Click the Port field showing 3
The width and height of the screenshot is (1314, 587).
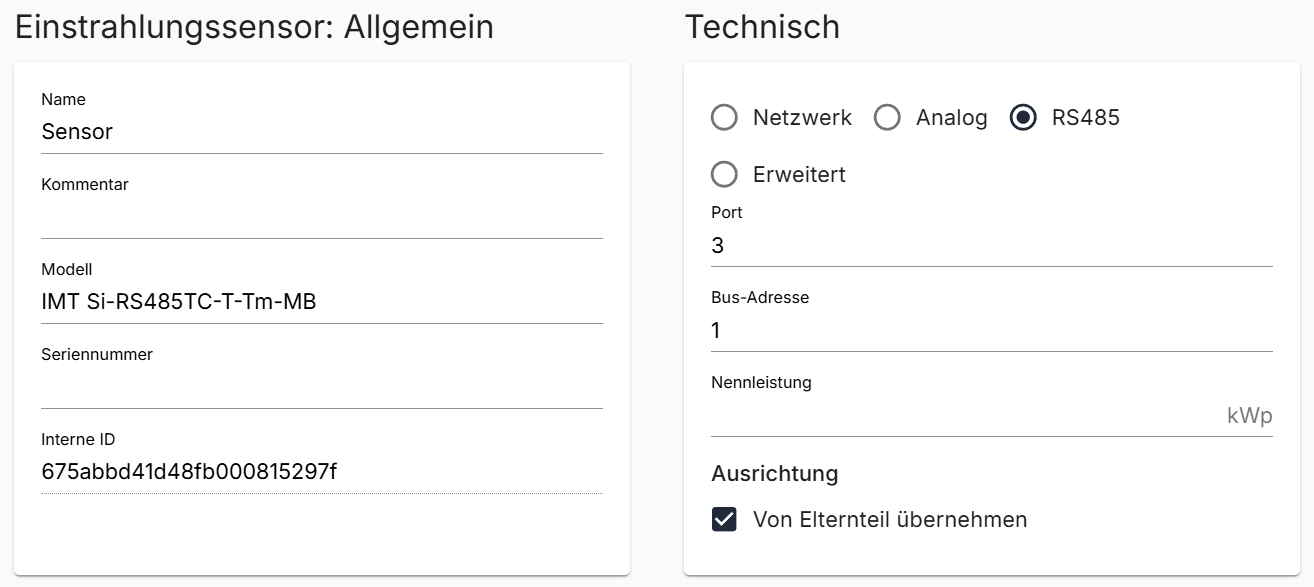point(990,246)
